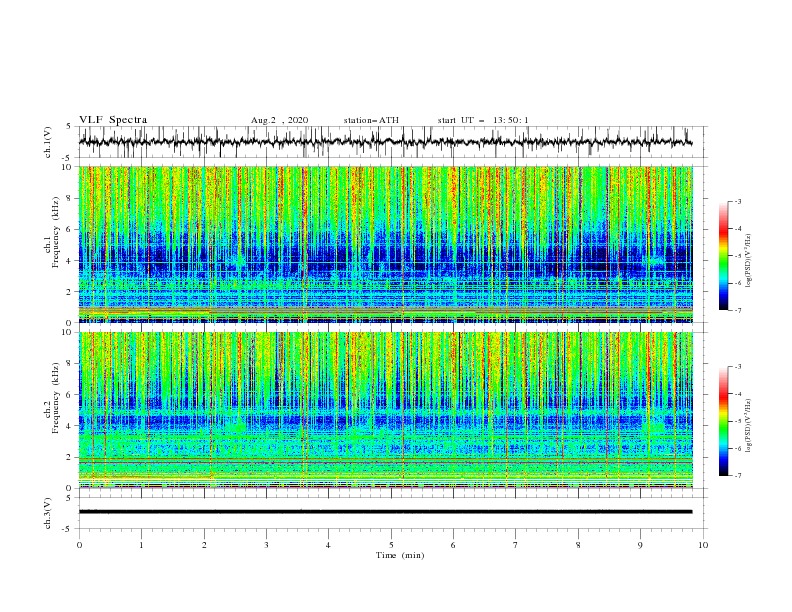Click the "7" time axis tick label

[x=516, y=545]
